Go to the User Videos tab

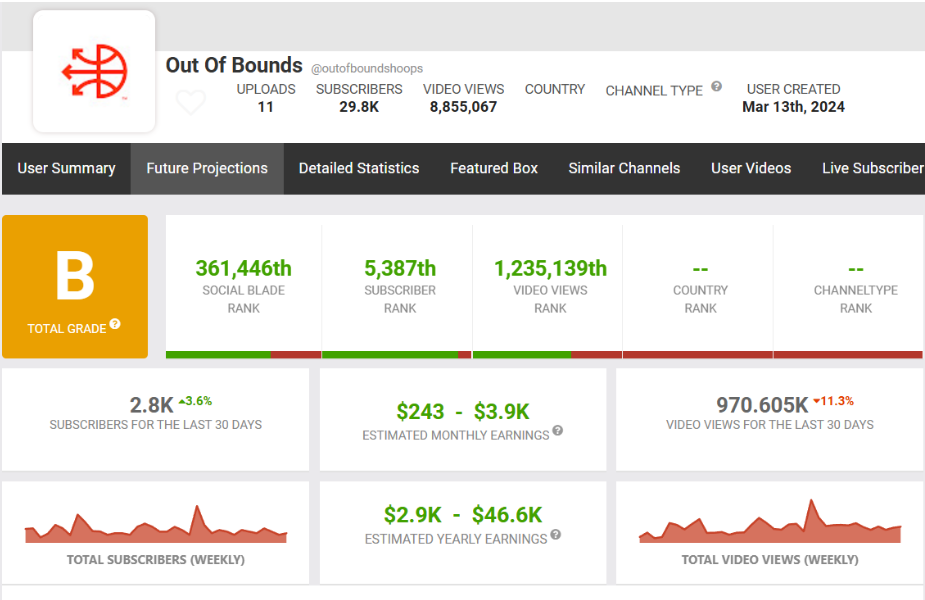tap(751, 168)
